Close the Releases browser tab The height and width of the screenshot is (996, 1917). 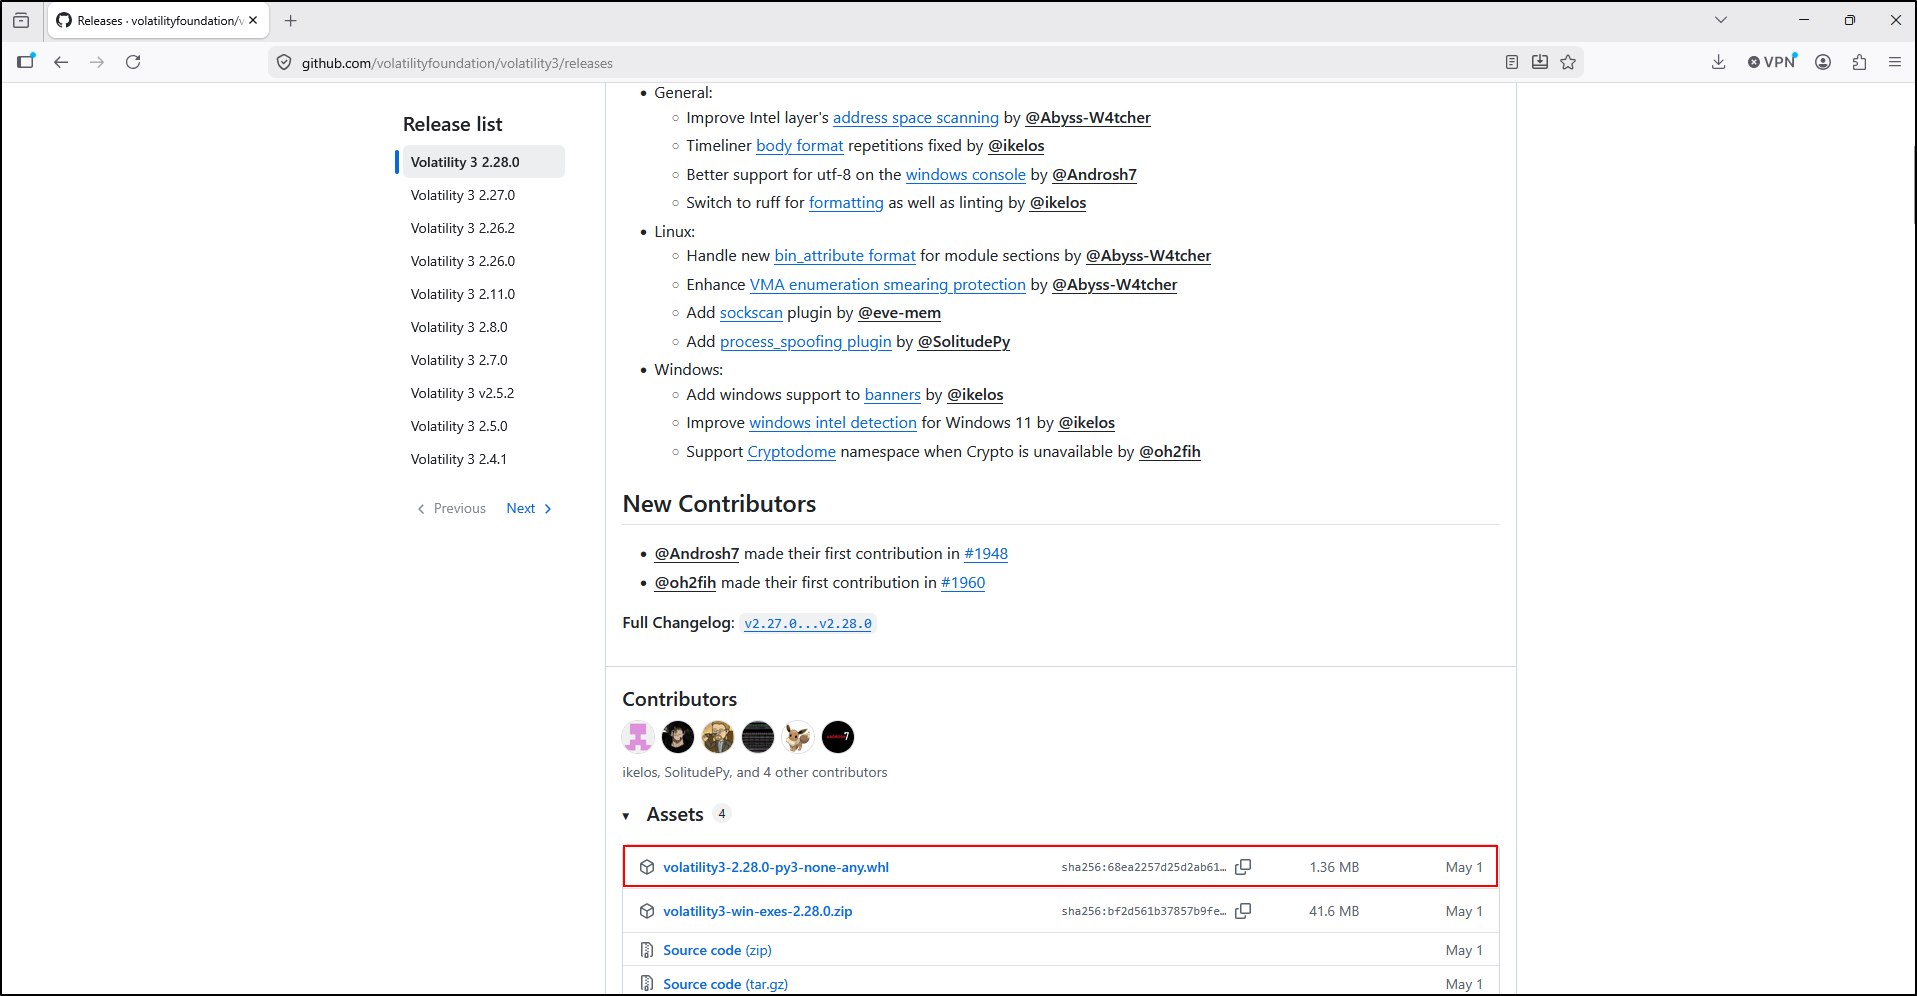pos(253,20)
